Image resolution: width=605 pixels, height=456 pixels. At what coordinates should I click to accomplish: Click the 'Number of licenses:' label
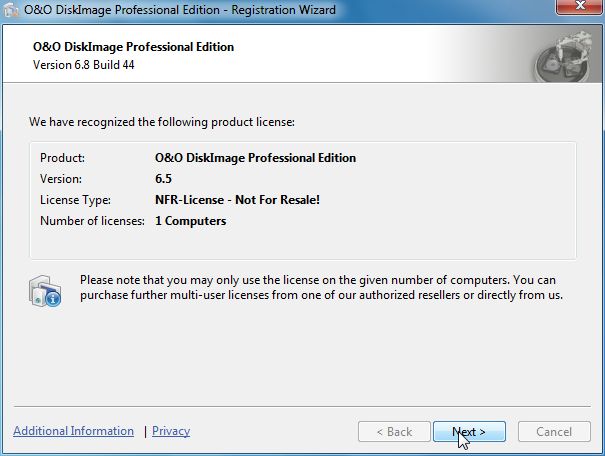click(x=92, y=221)
